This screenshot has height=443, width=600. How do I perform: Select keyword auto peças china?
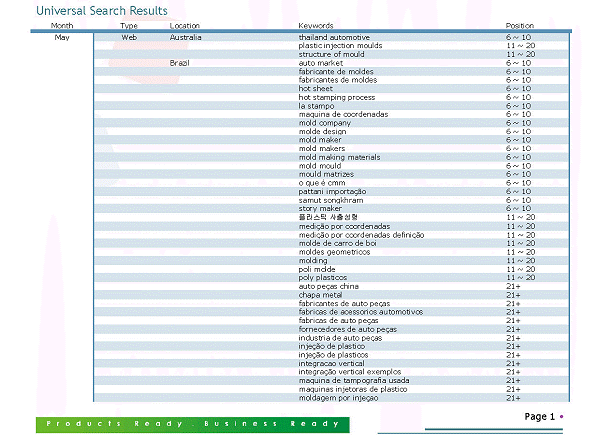click(329, 287)
